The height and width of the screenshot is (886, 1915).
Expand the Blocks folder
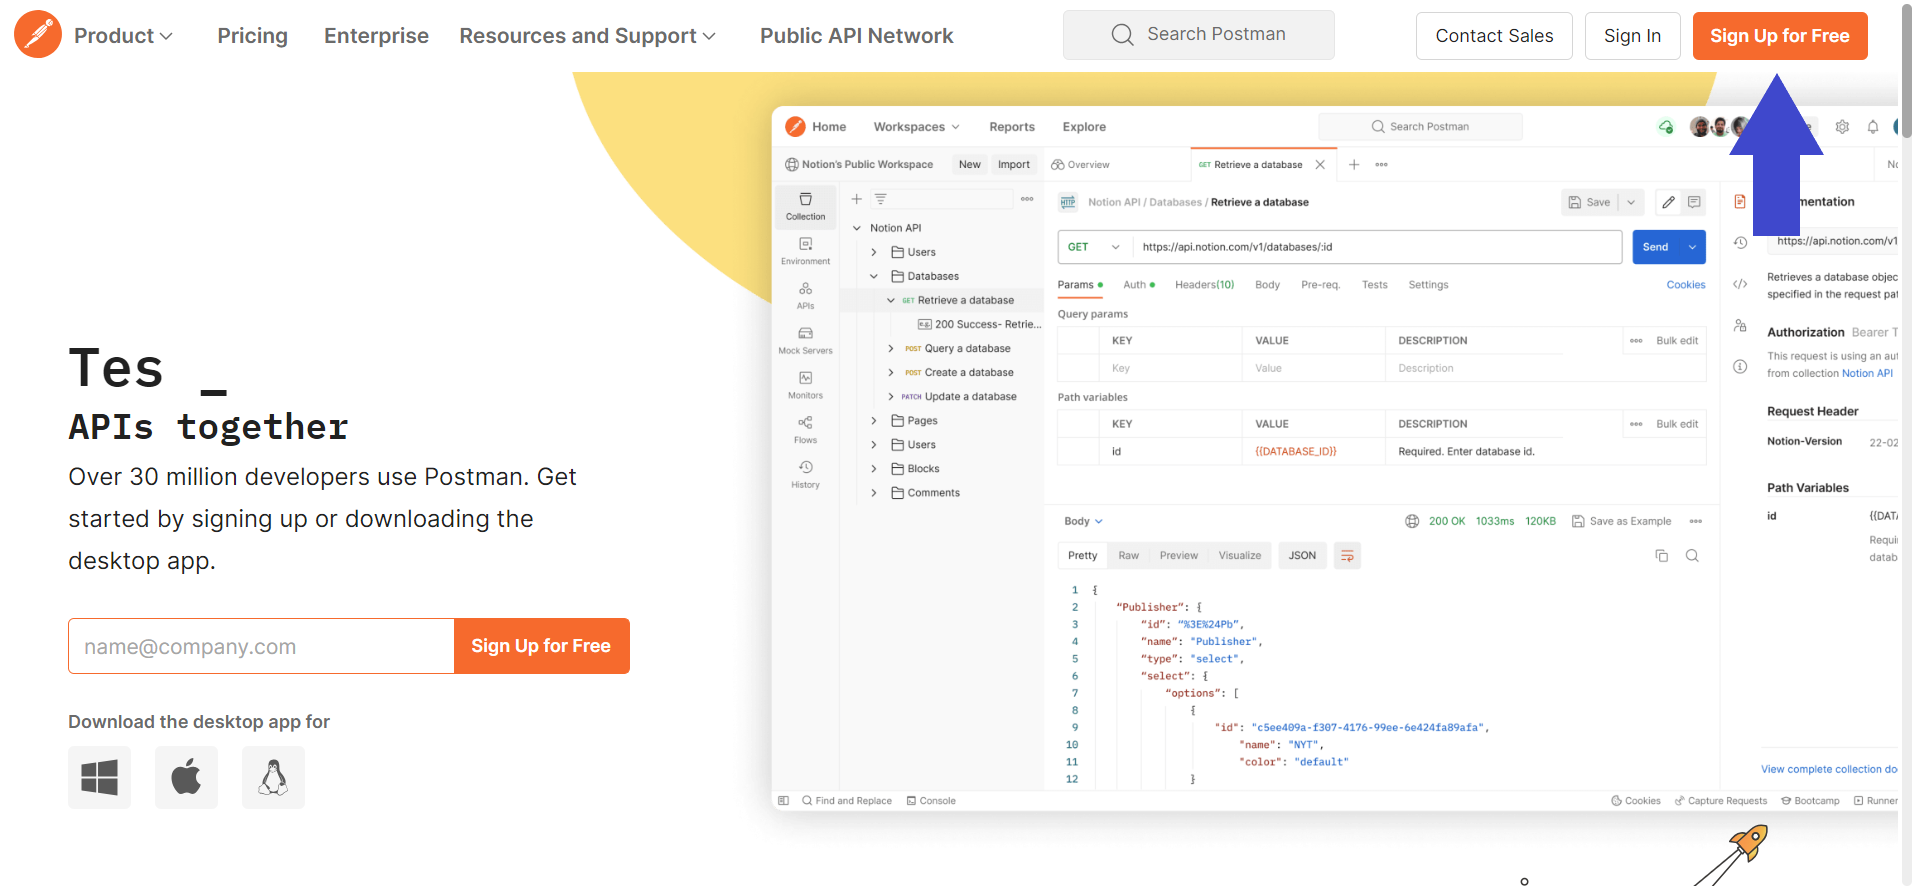[874, 469]
